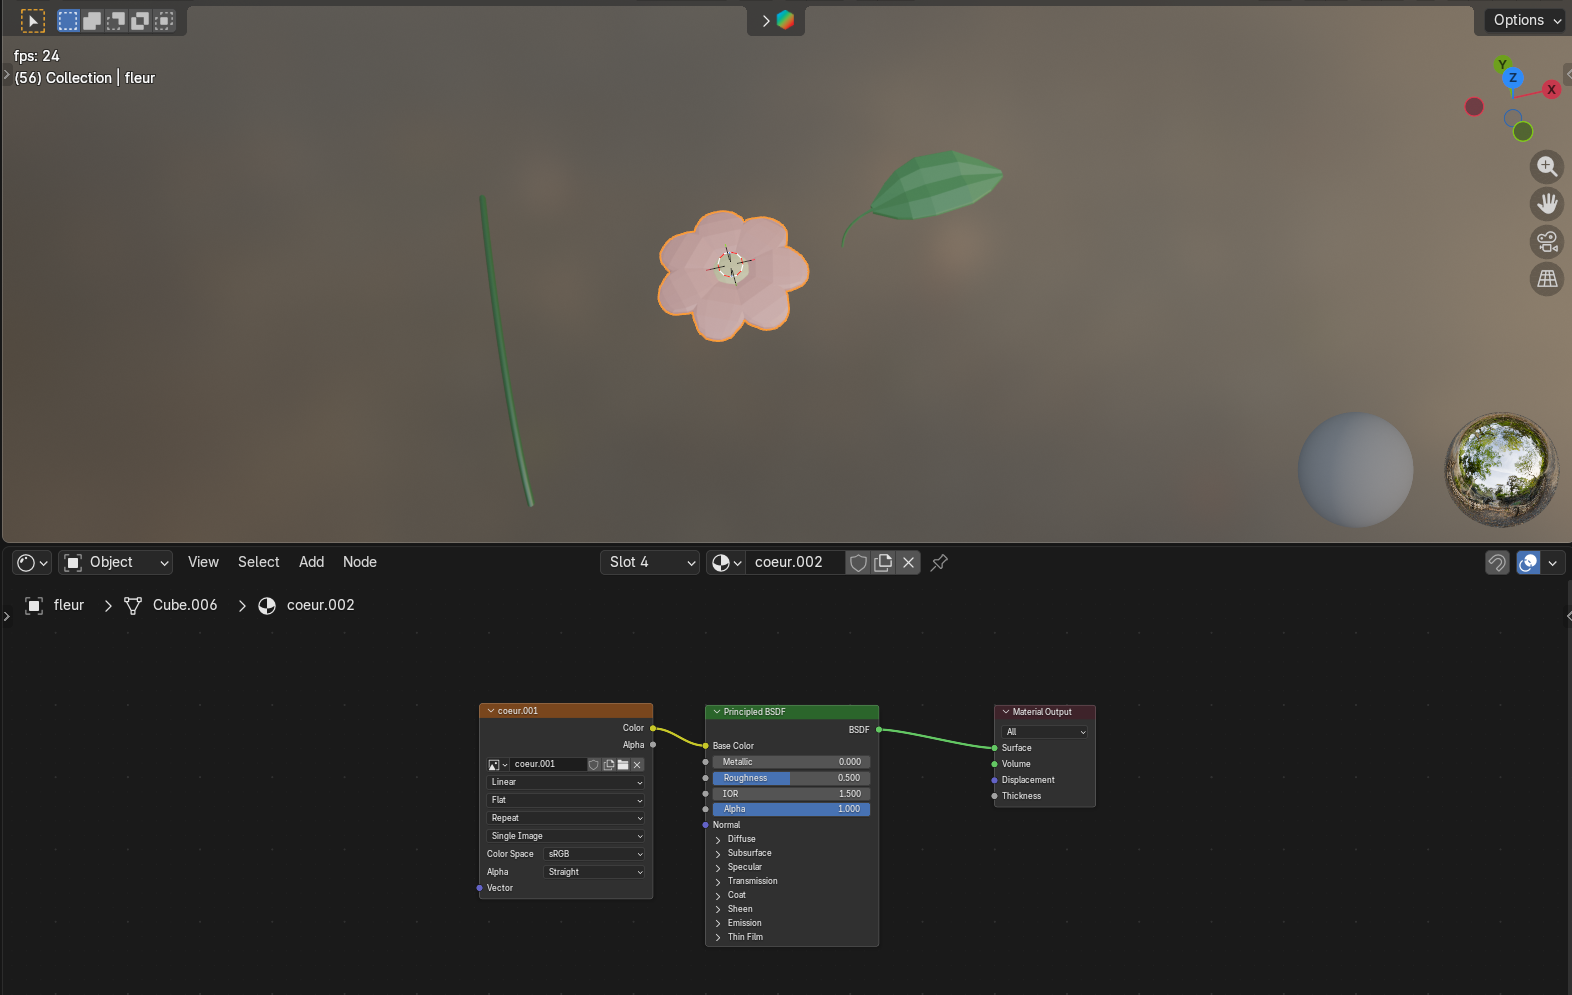Select the Extend selection mode icon
1572x995 pixels.
click(92, 20)
